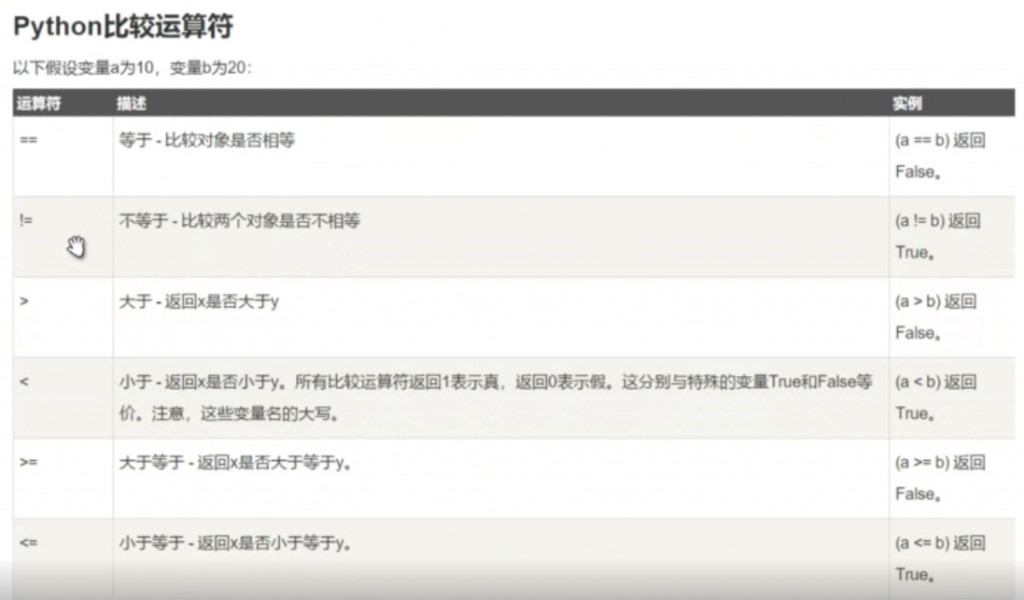This screenshot has width=1024, height=600.
Task: Click example '(a <= b) 返回'
Action: point(940,543)
